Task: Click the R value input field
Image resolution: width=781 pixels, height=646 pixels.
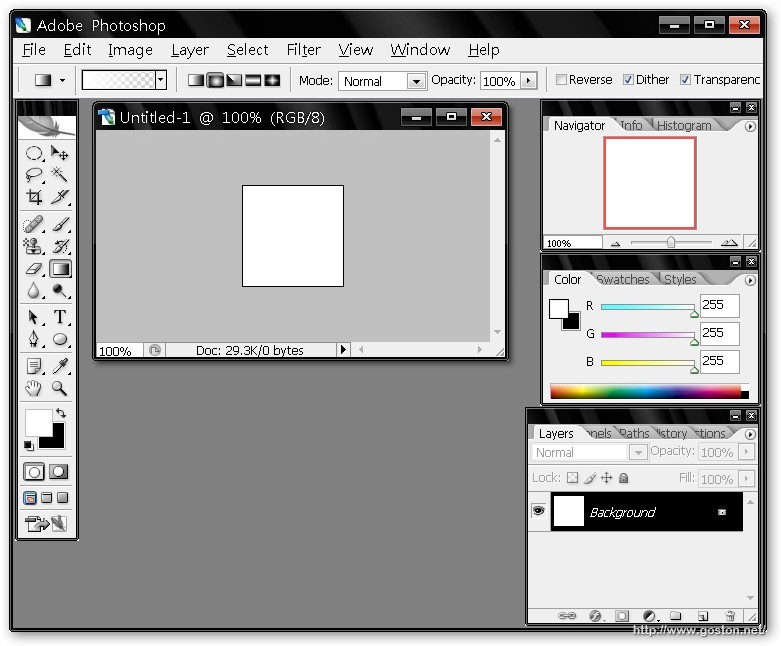Action: pyautogui.click(x=719, y=305)
